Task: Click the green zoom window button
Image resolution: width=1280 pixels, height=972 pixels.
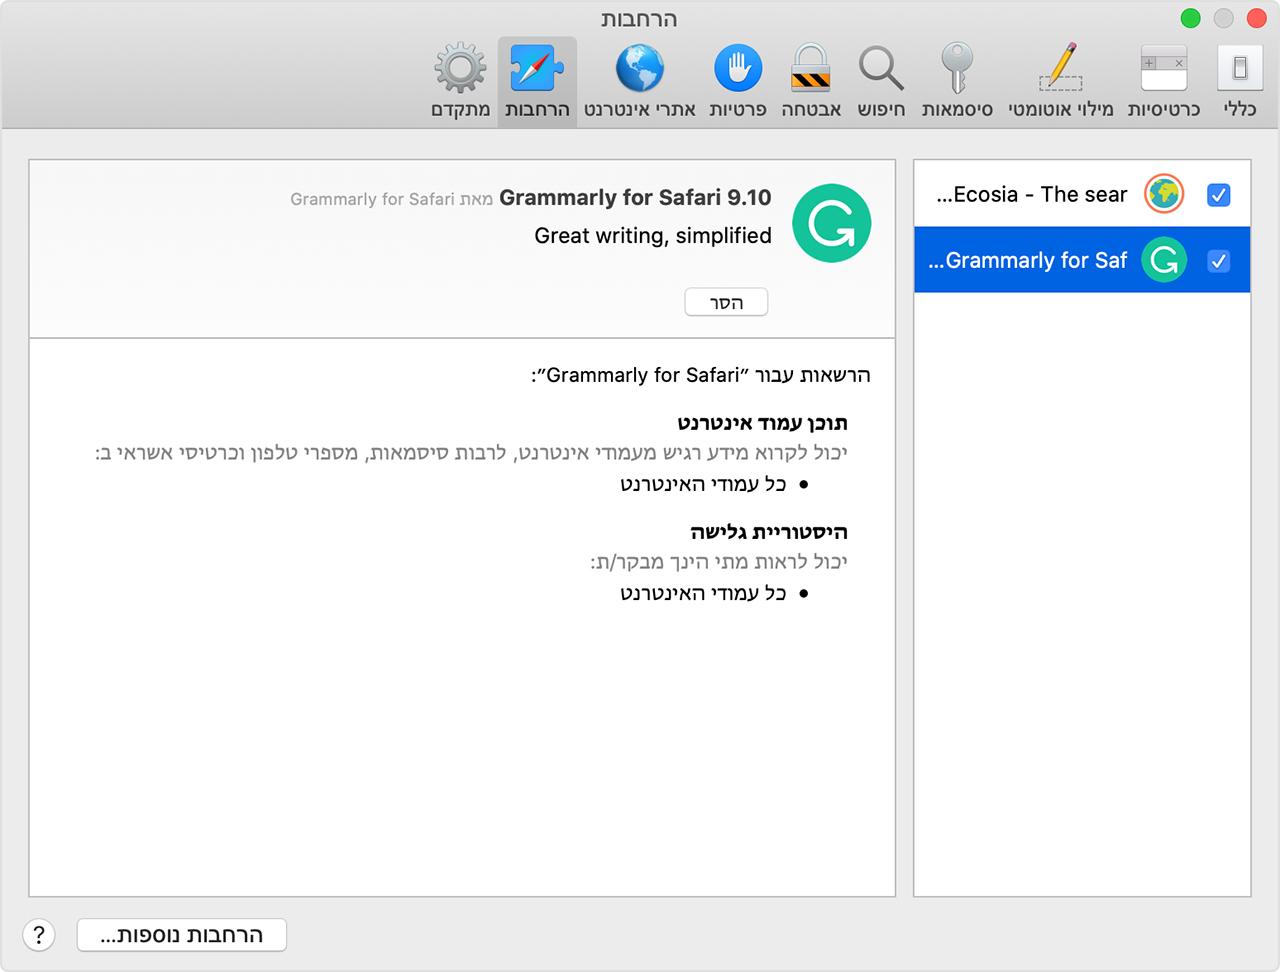Action: (x=1190, y=18)
